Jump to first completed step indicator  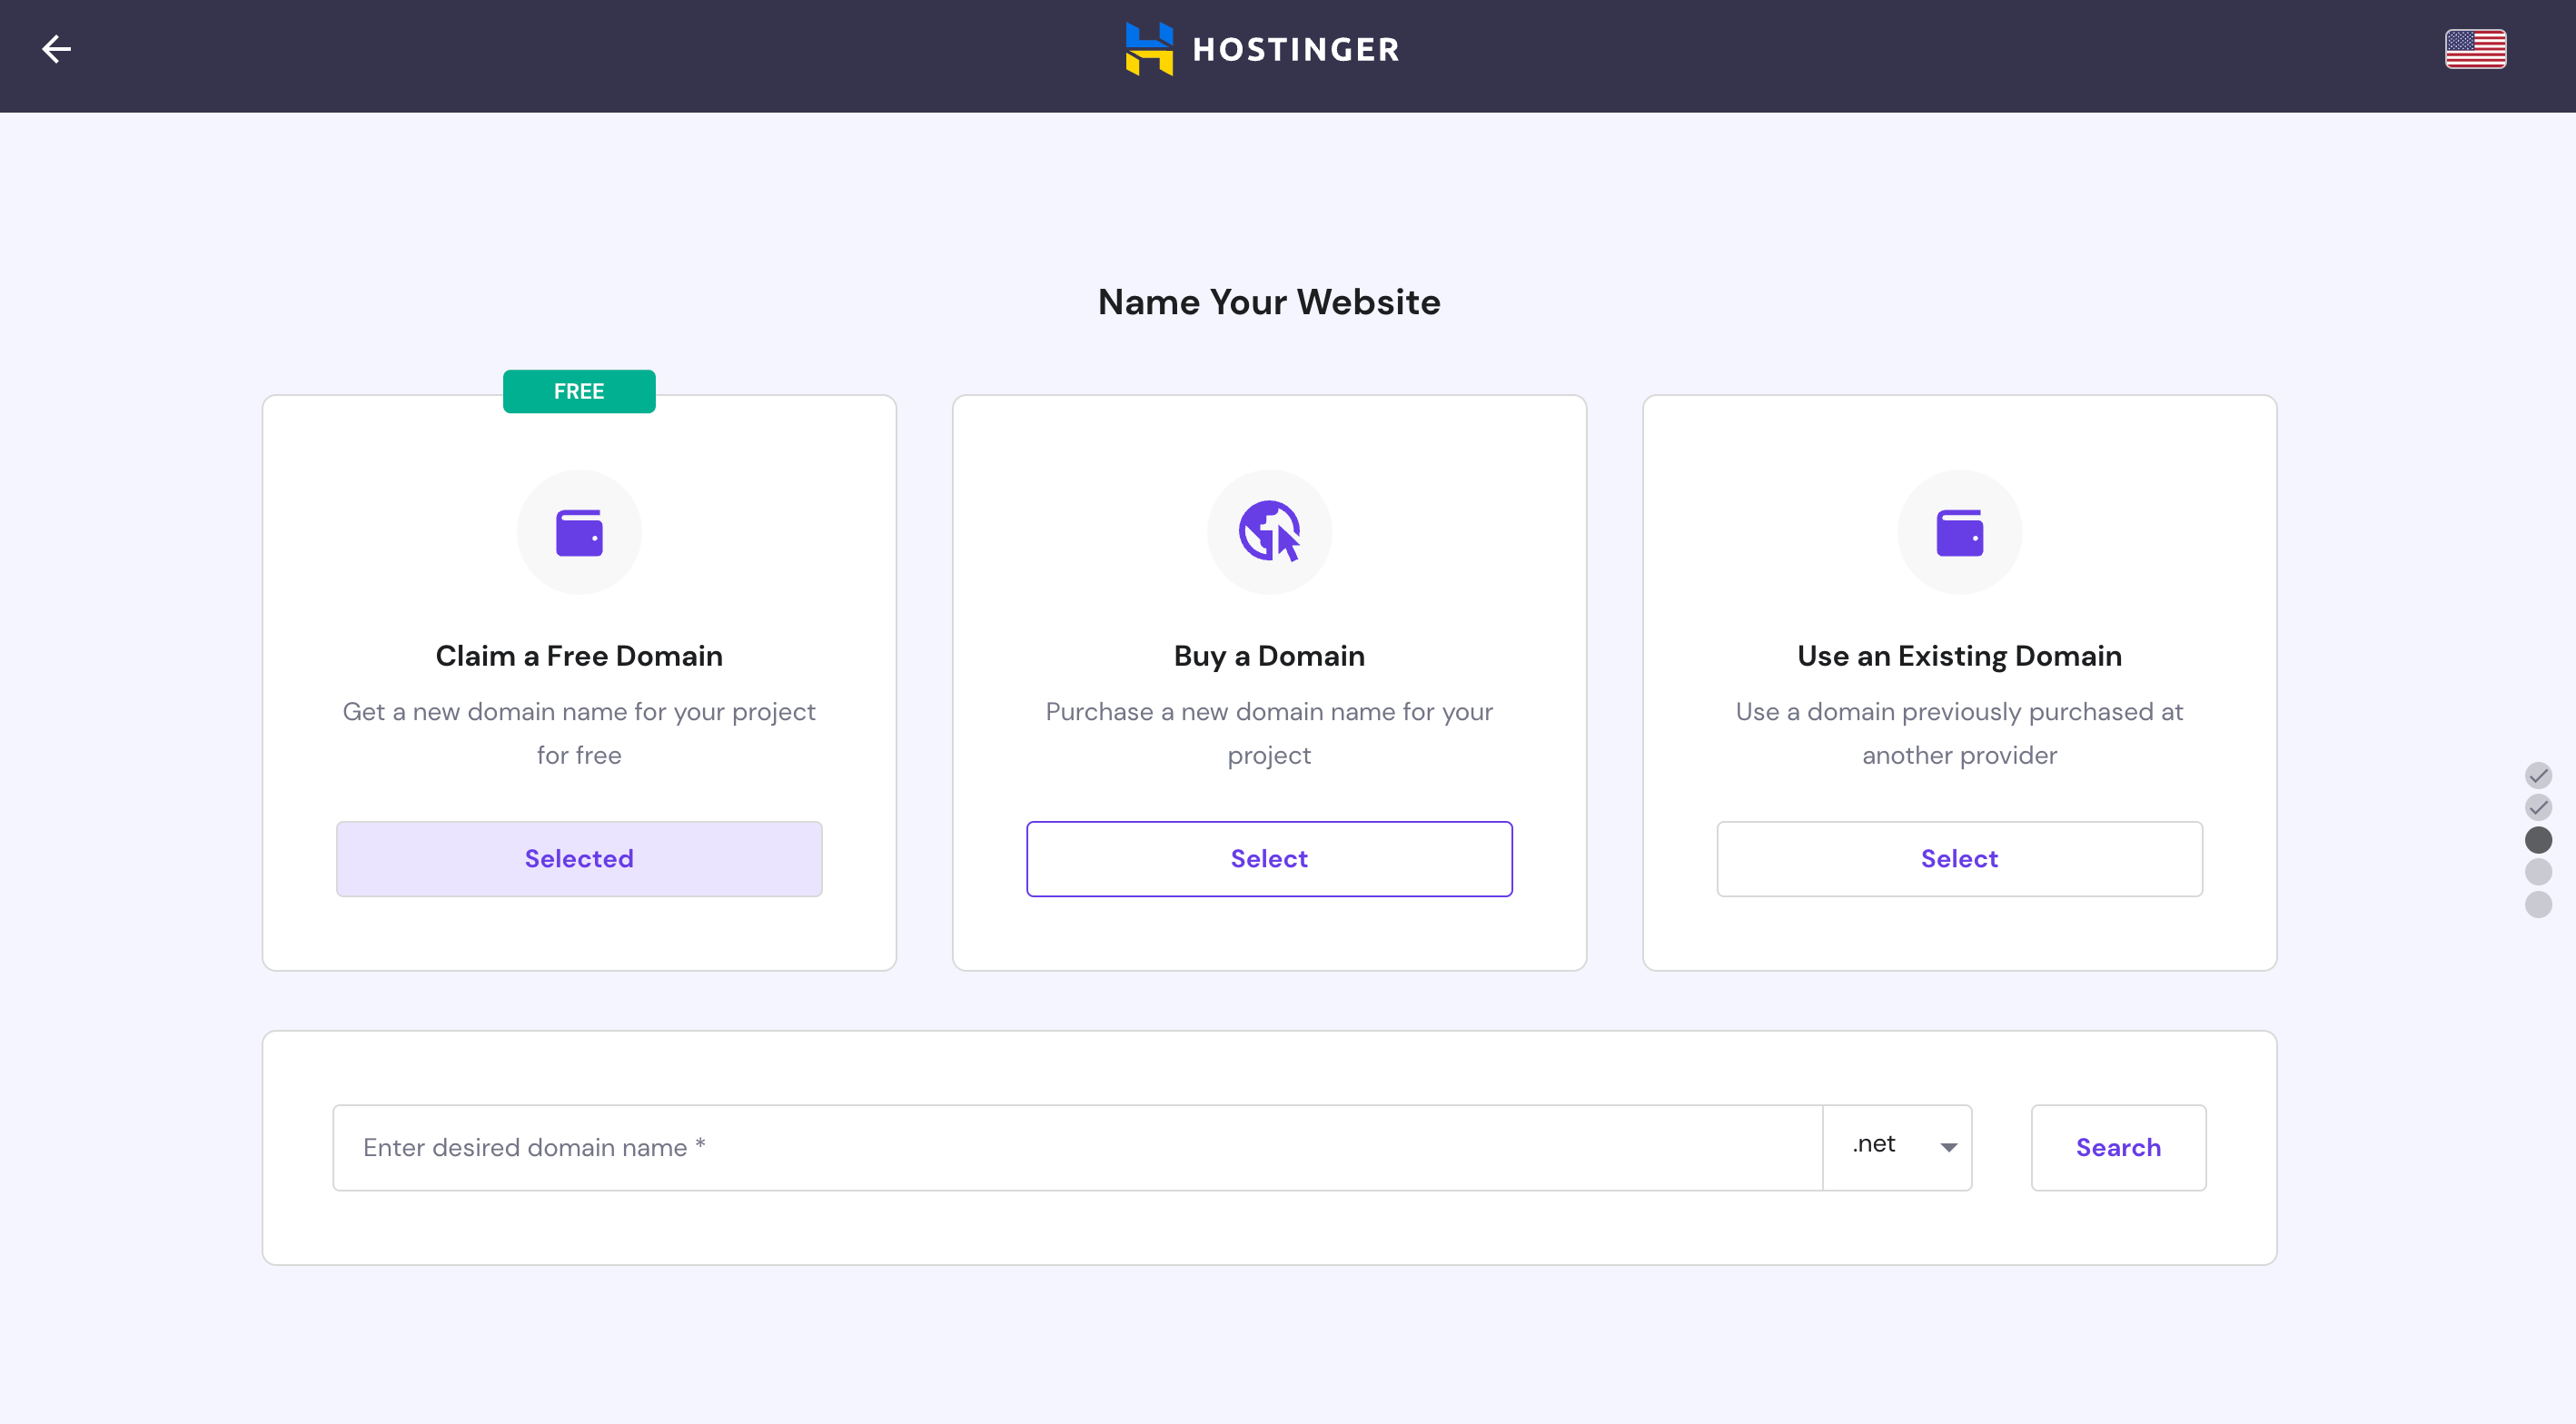2538,775
